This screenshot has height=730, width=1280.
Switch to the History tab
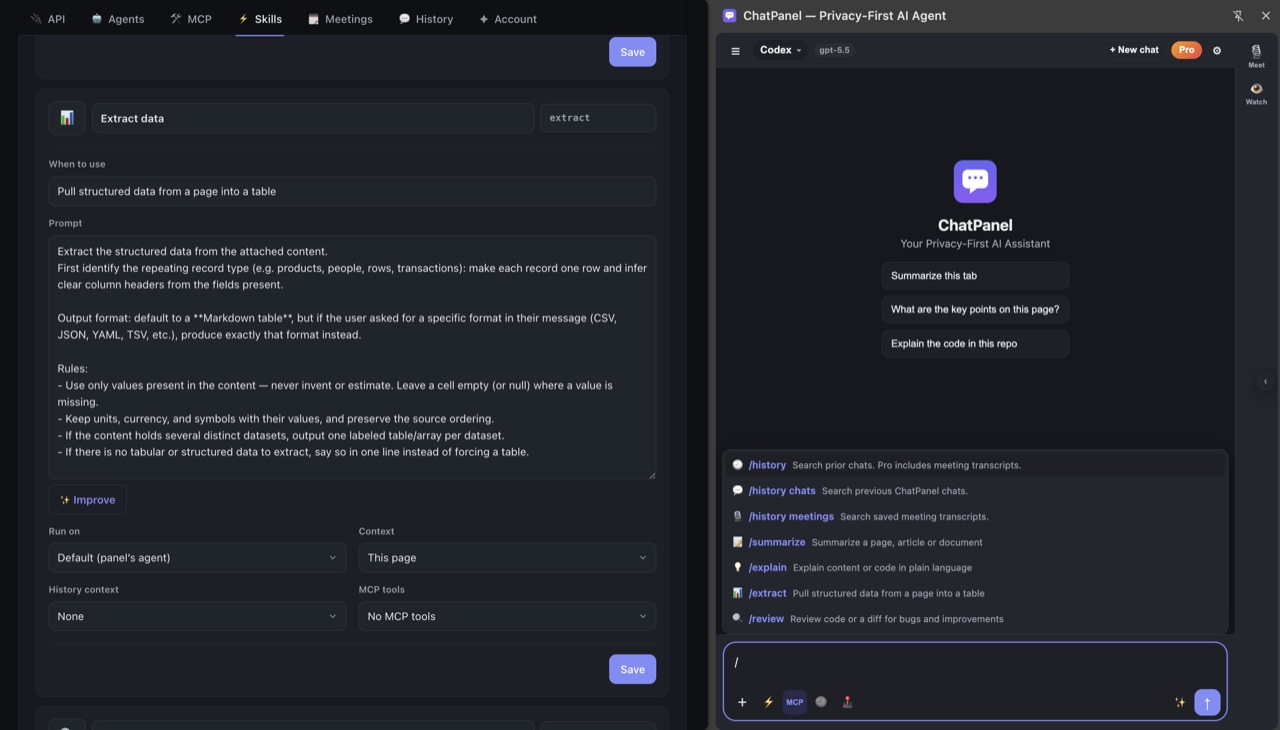click(426, 19)
